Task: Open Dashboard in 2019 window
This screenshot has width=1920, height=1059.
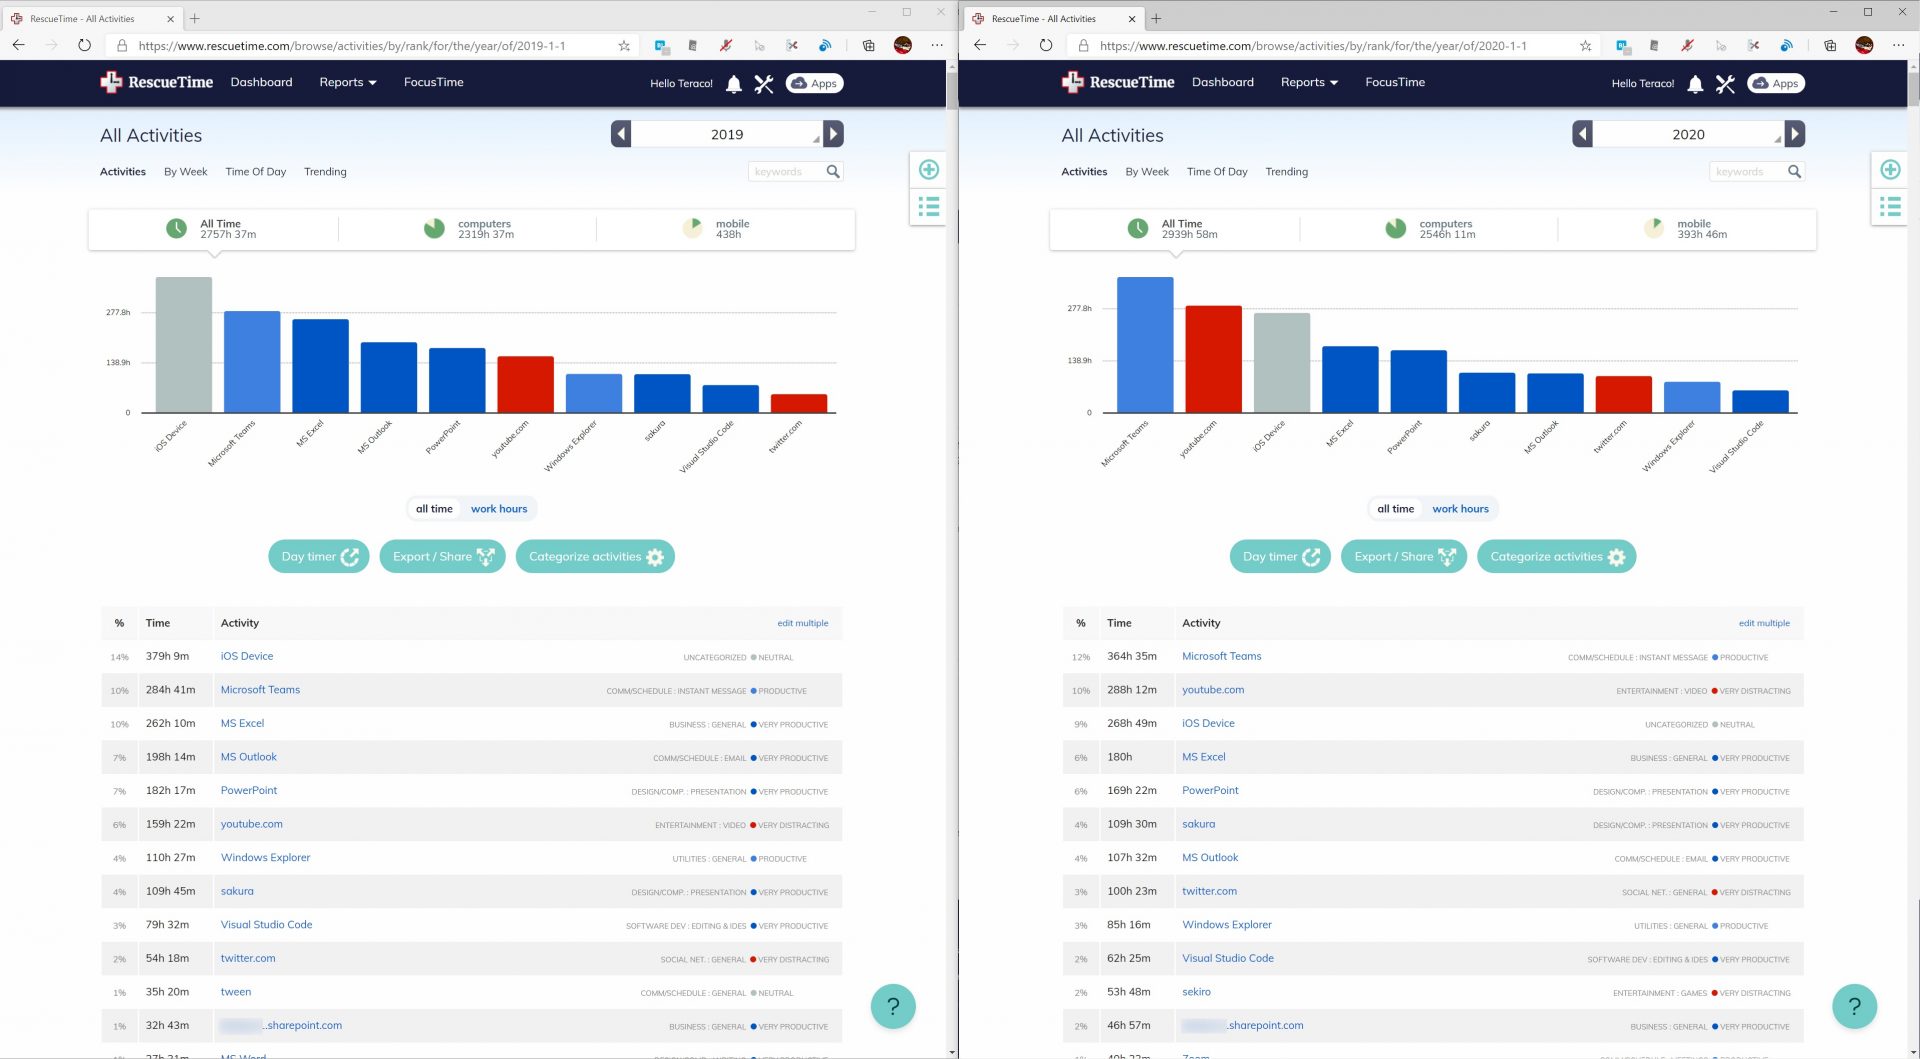Action: pos(261,82)
